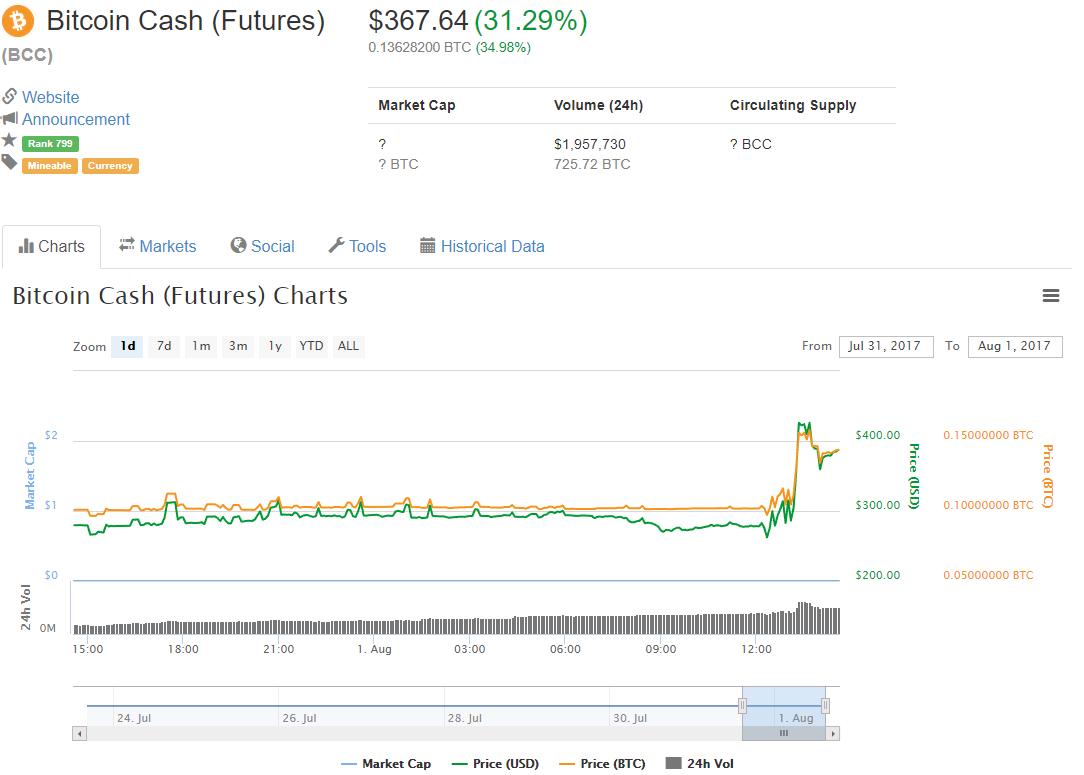Select the Charts tab
This screenshot has width=1084, height=775.
(x=52, y=246)
